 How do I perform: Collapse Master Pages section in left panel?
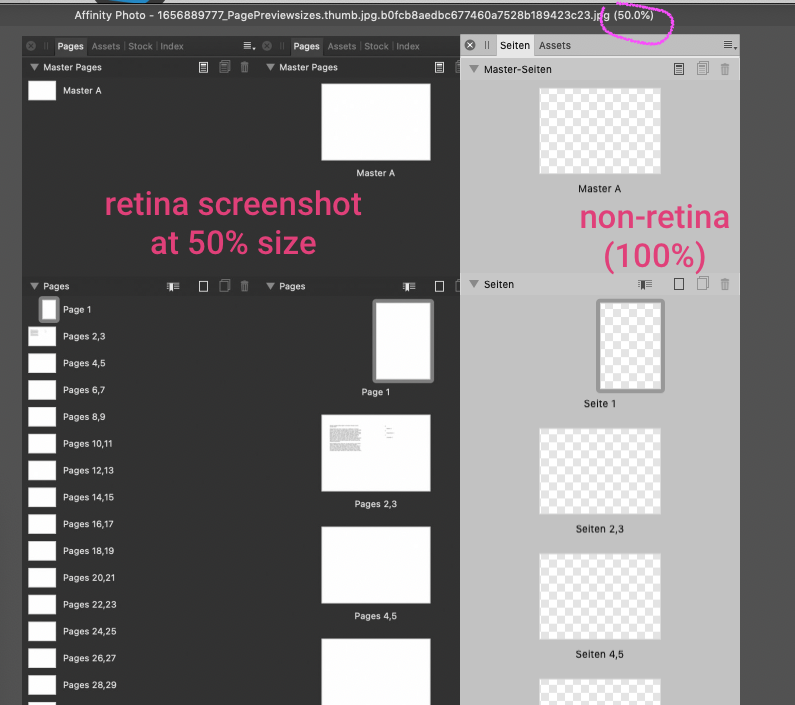(x=34, y=67)
